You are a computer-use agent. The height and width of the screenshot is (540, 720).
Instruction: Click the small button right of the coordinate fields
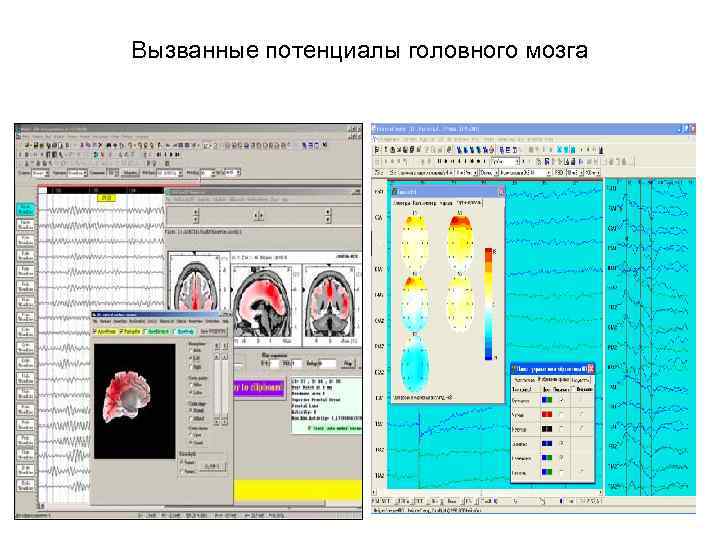348,364
